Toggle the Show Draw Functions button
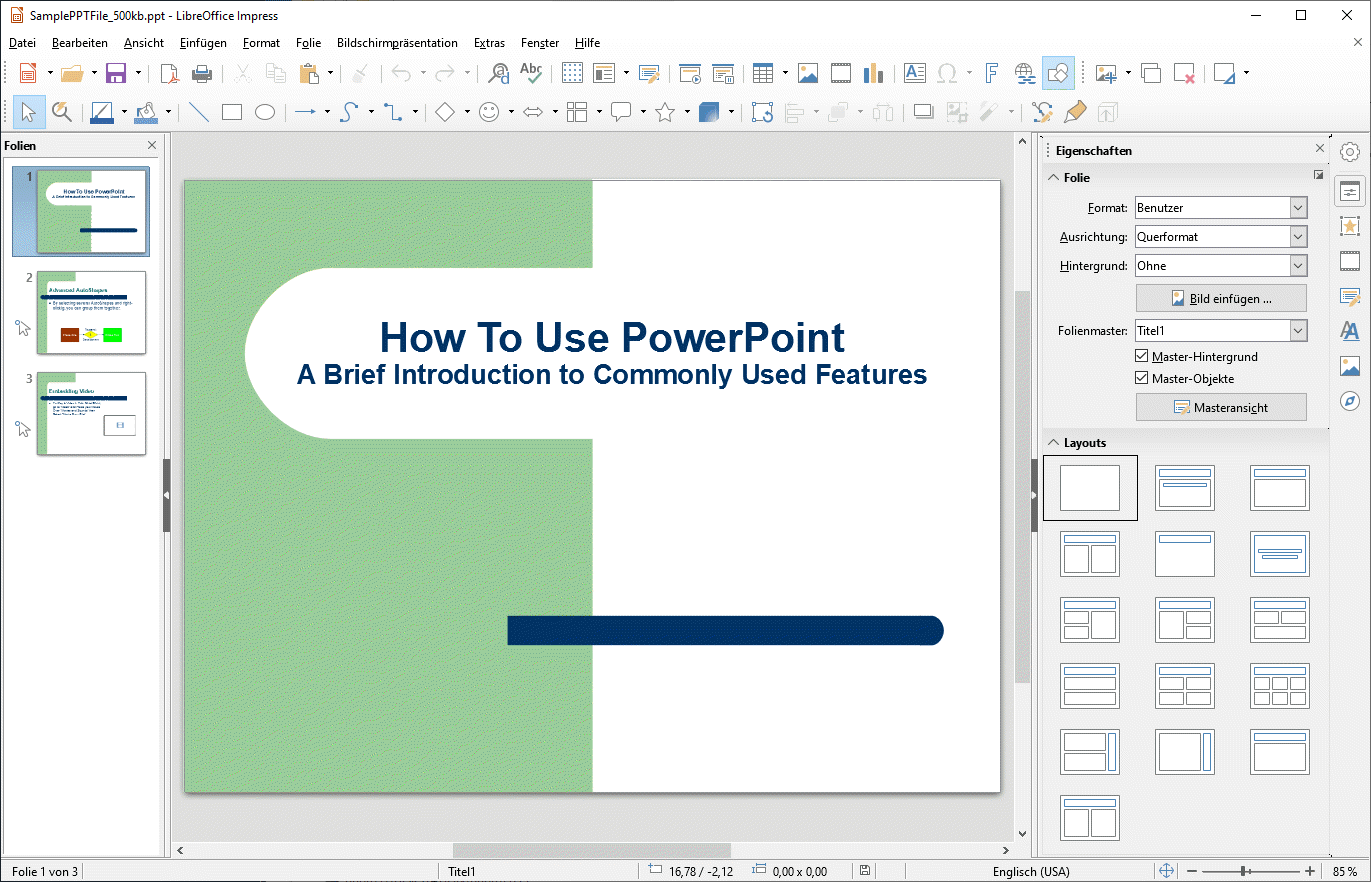The image size is (1371, 882). (x=1058, y=73)
